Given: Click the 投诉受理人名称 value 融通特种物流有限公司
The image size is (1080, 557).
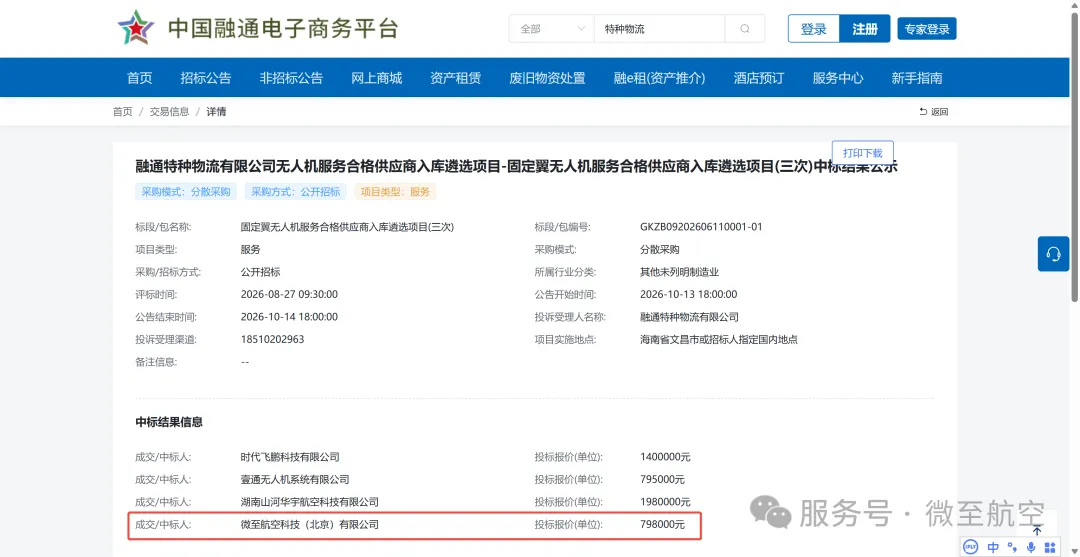Looking at the screenshot, I should 689,317.
